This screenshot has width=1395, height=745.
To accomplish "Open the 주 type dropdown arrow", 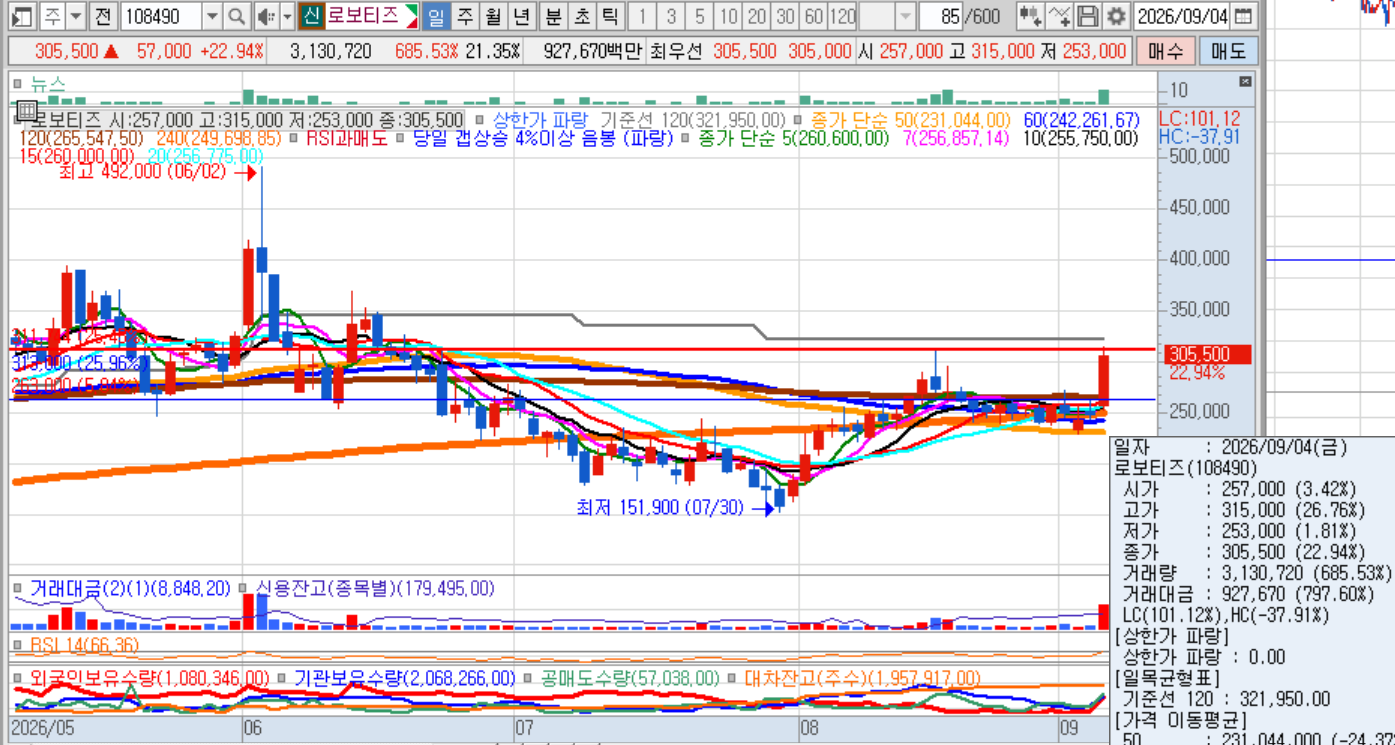I will point(76,16).
